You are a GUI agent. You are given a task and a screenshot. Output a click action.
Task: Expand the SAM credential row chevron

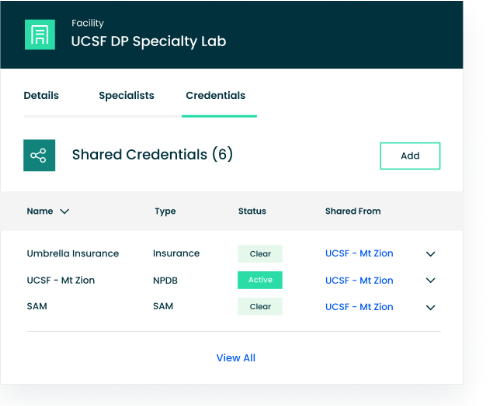[x=430, y=307]
